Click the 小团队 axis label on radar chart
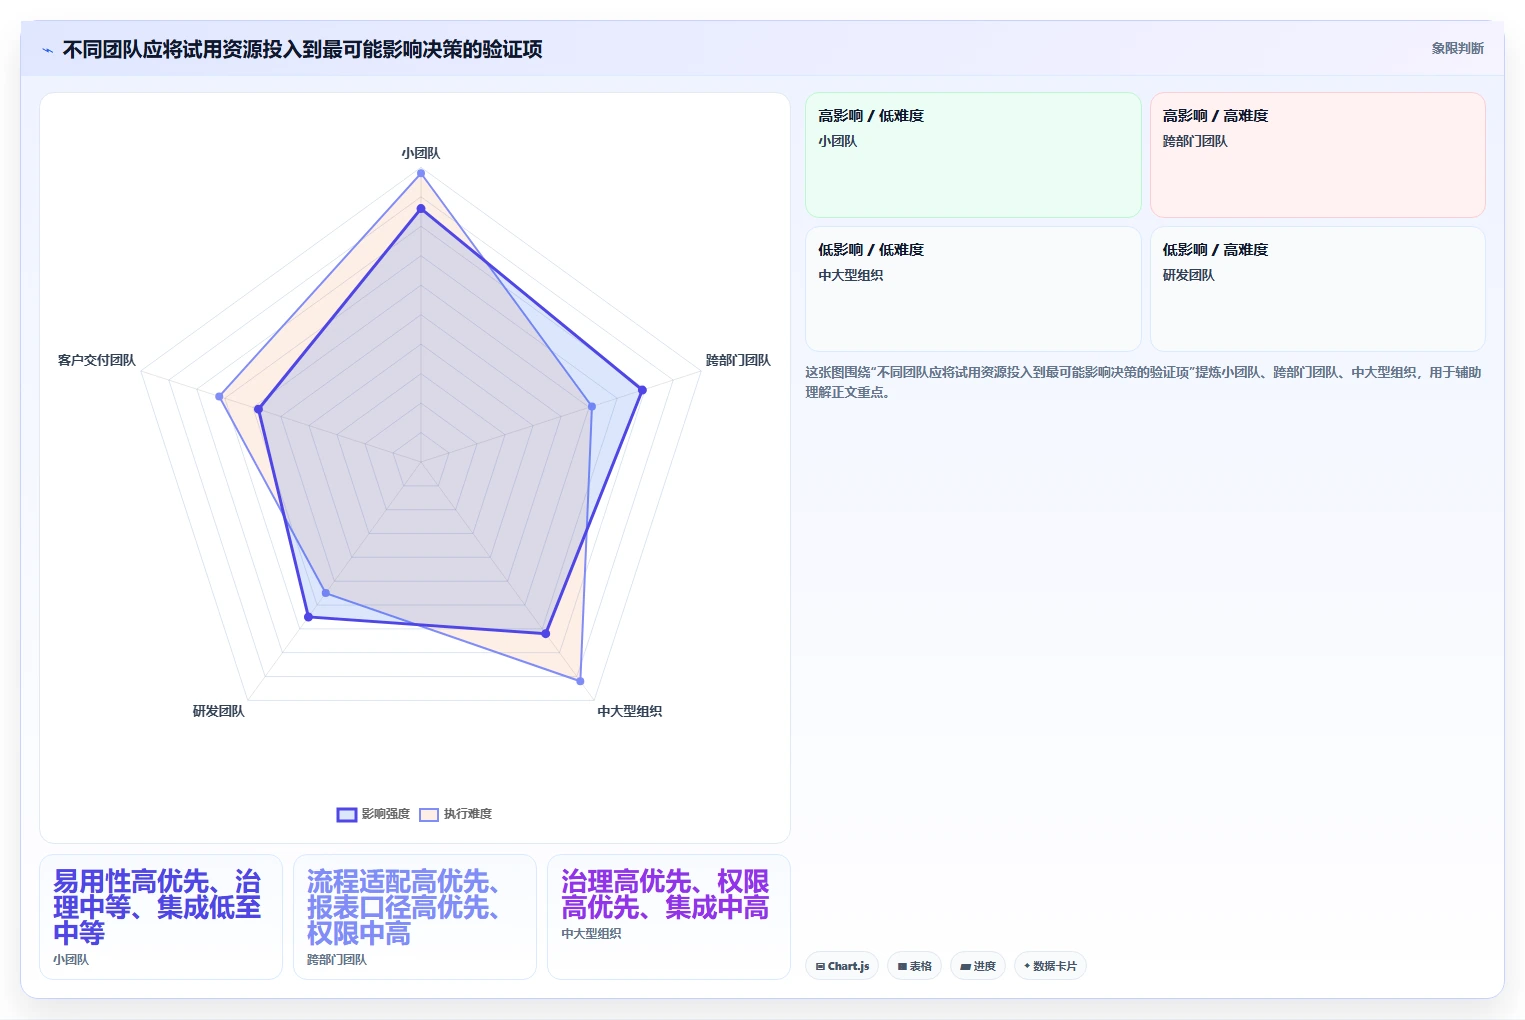The width and height of the screenshot is (1525, 1020). pyautogui.click(x=421, y=153)
